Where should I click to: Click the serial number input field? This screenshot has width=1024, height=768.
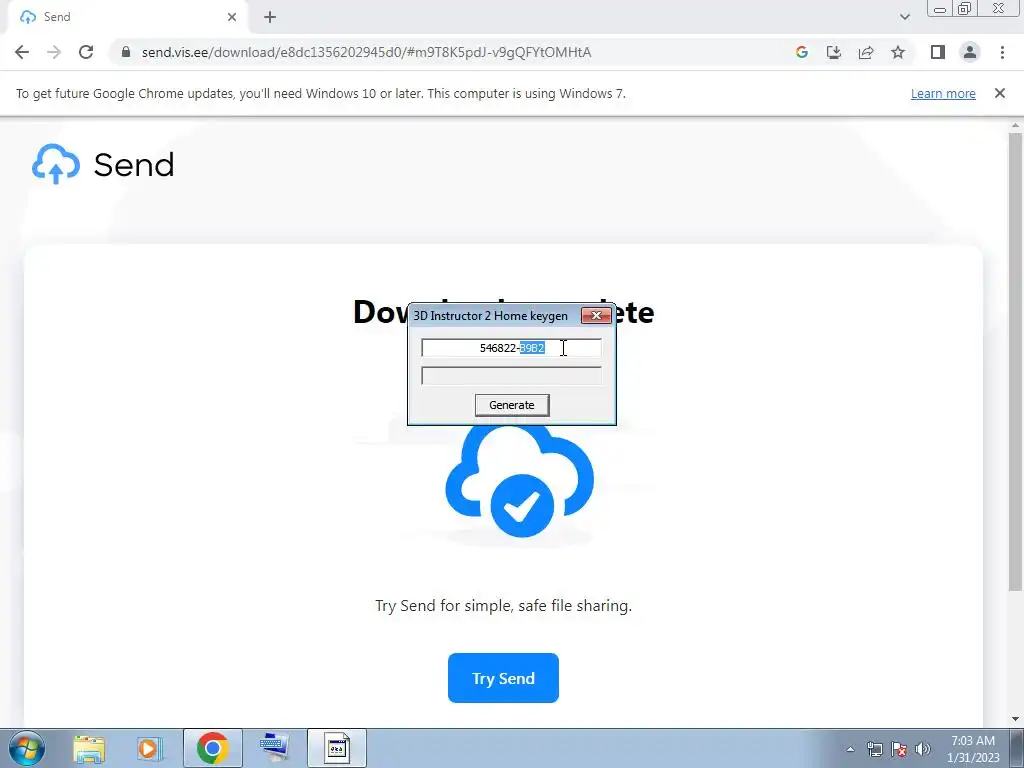coord(511,348)
